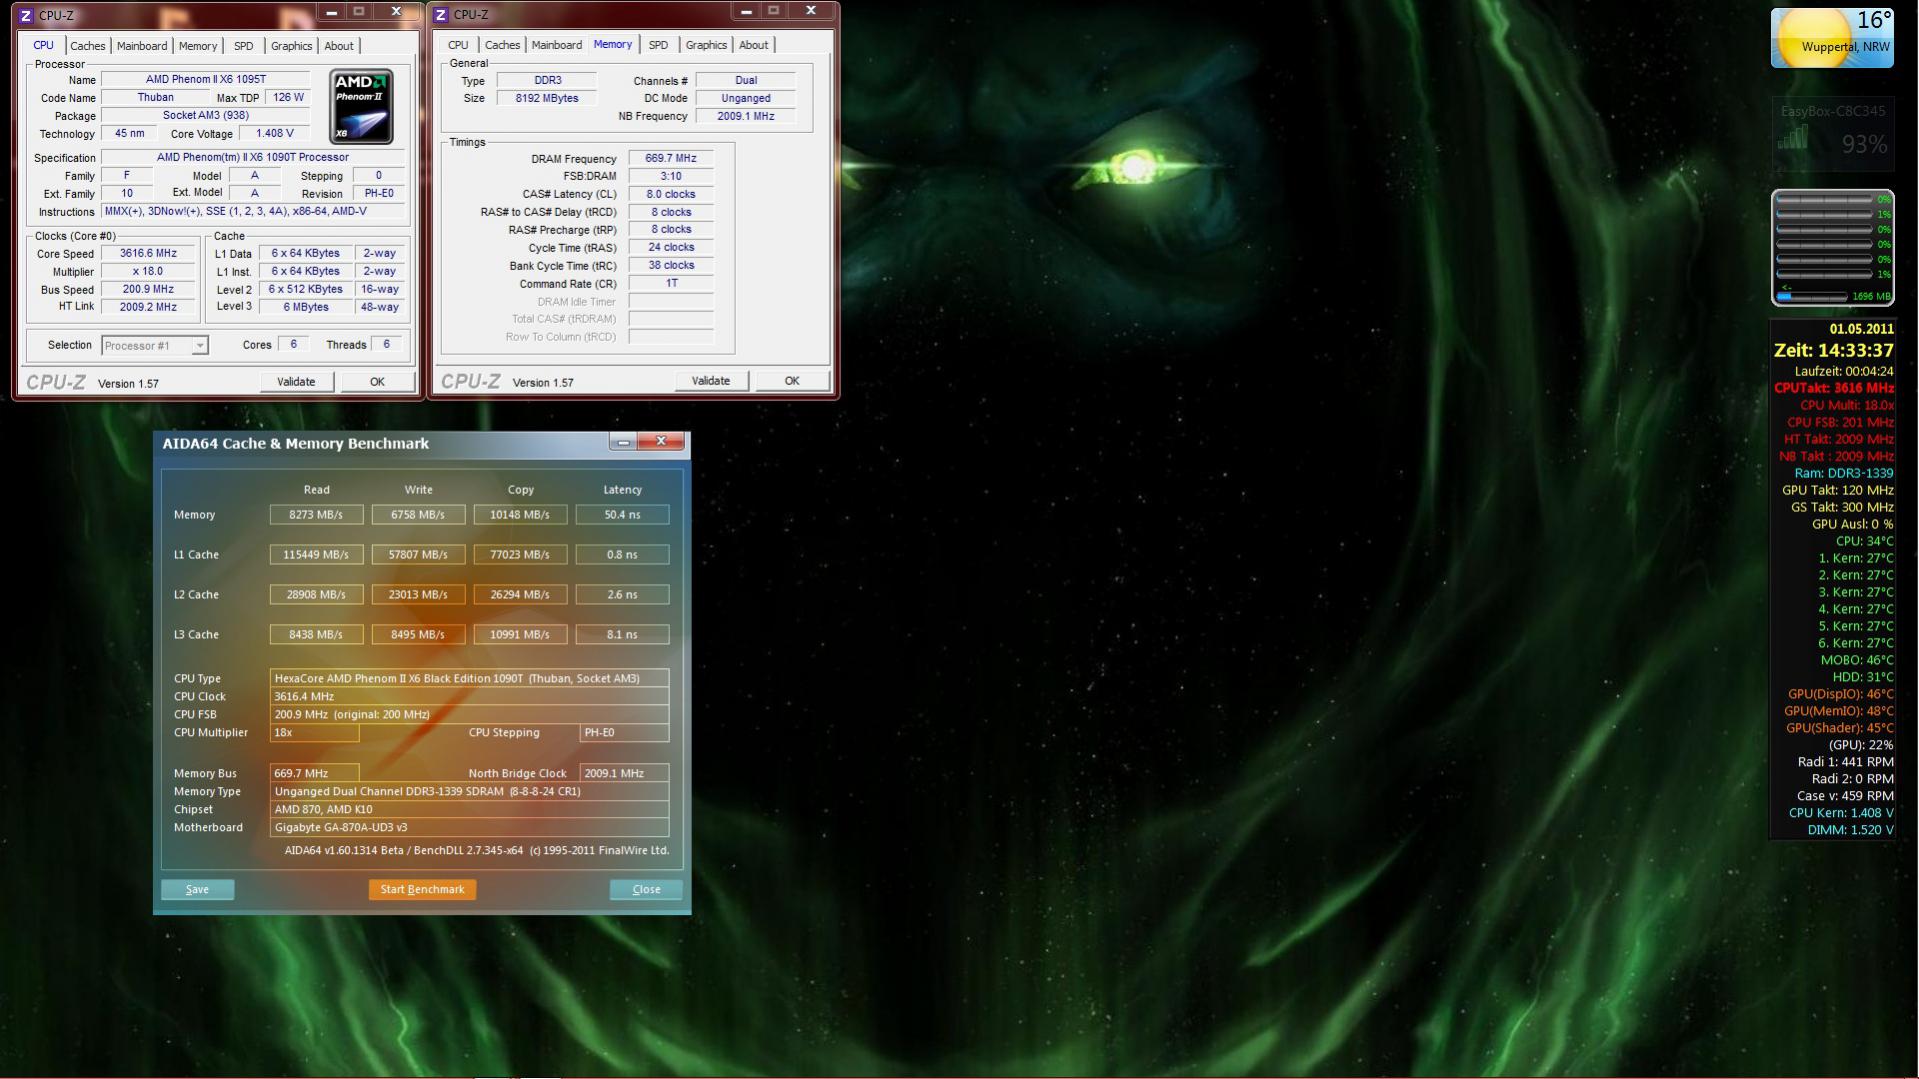The width and height of the screenshot is (1919, 1079).
Task: Click the clock readout 'Zeit: 14:33:37' in the sensor panel
Action: pos(1833,350)
